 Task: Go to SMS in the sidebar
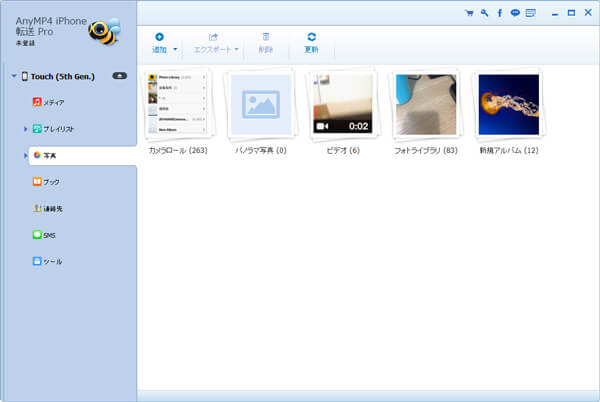point(47,235)
